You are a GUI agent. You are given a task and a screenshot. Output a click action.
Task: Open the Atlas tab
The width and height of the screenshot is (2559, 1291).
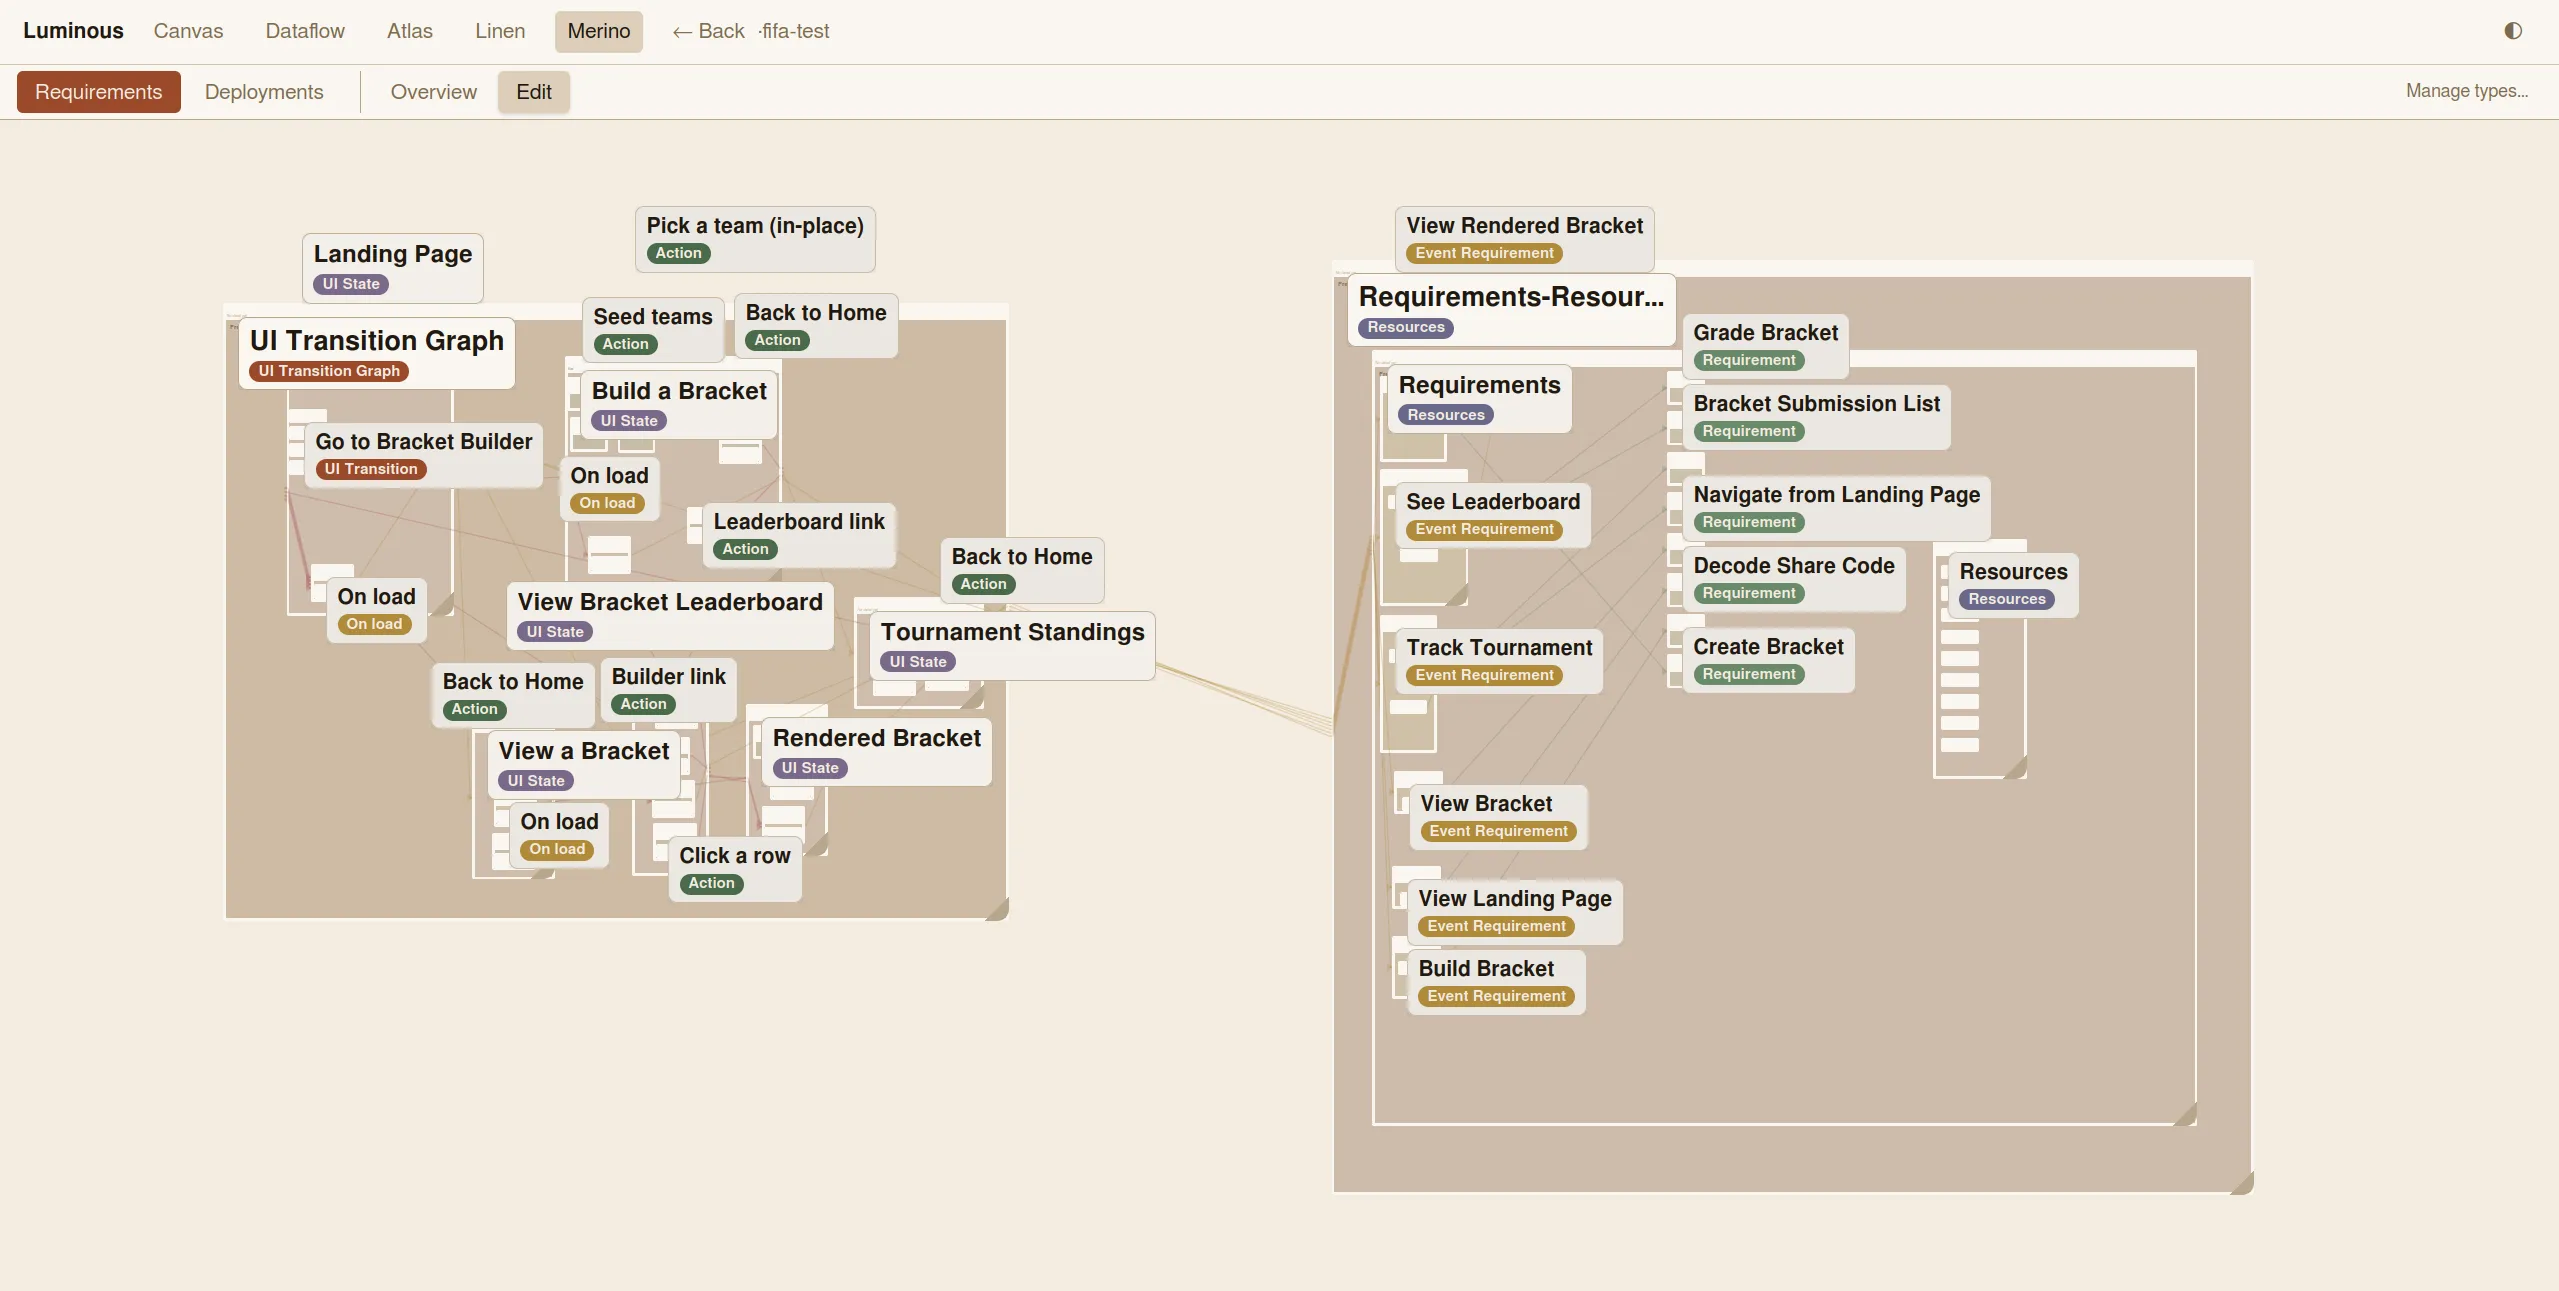pyautogui.click(x=410, y=31)
